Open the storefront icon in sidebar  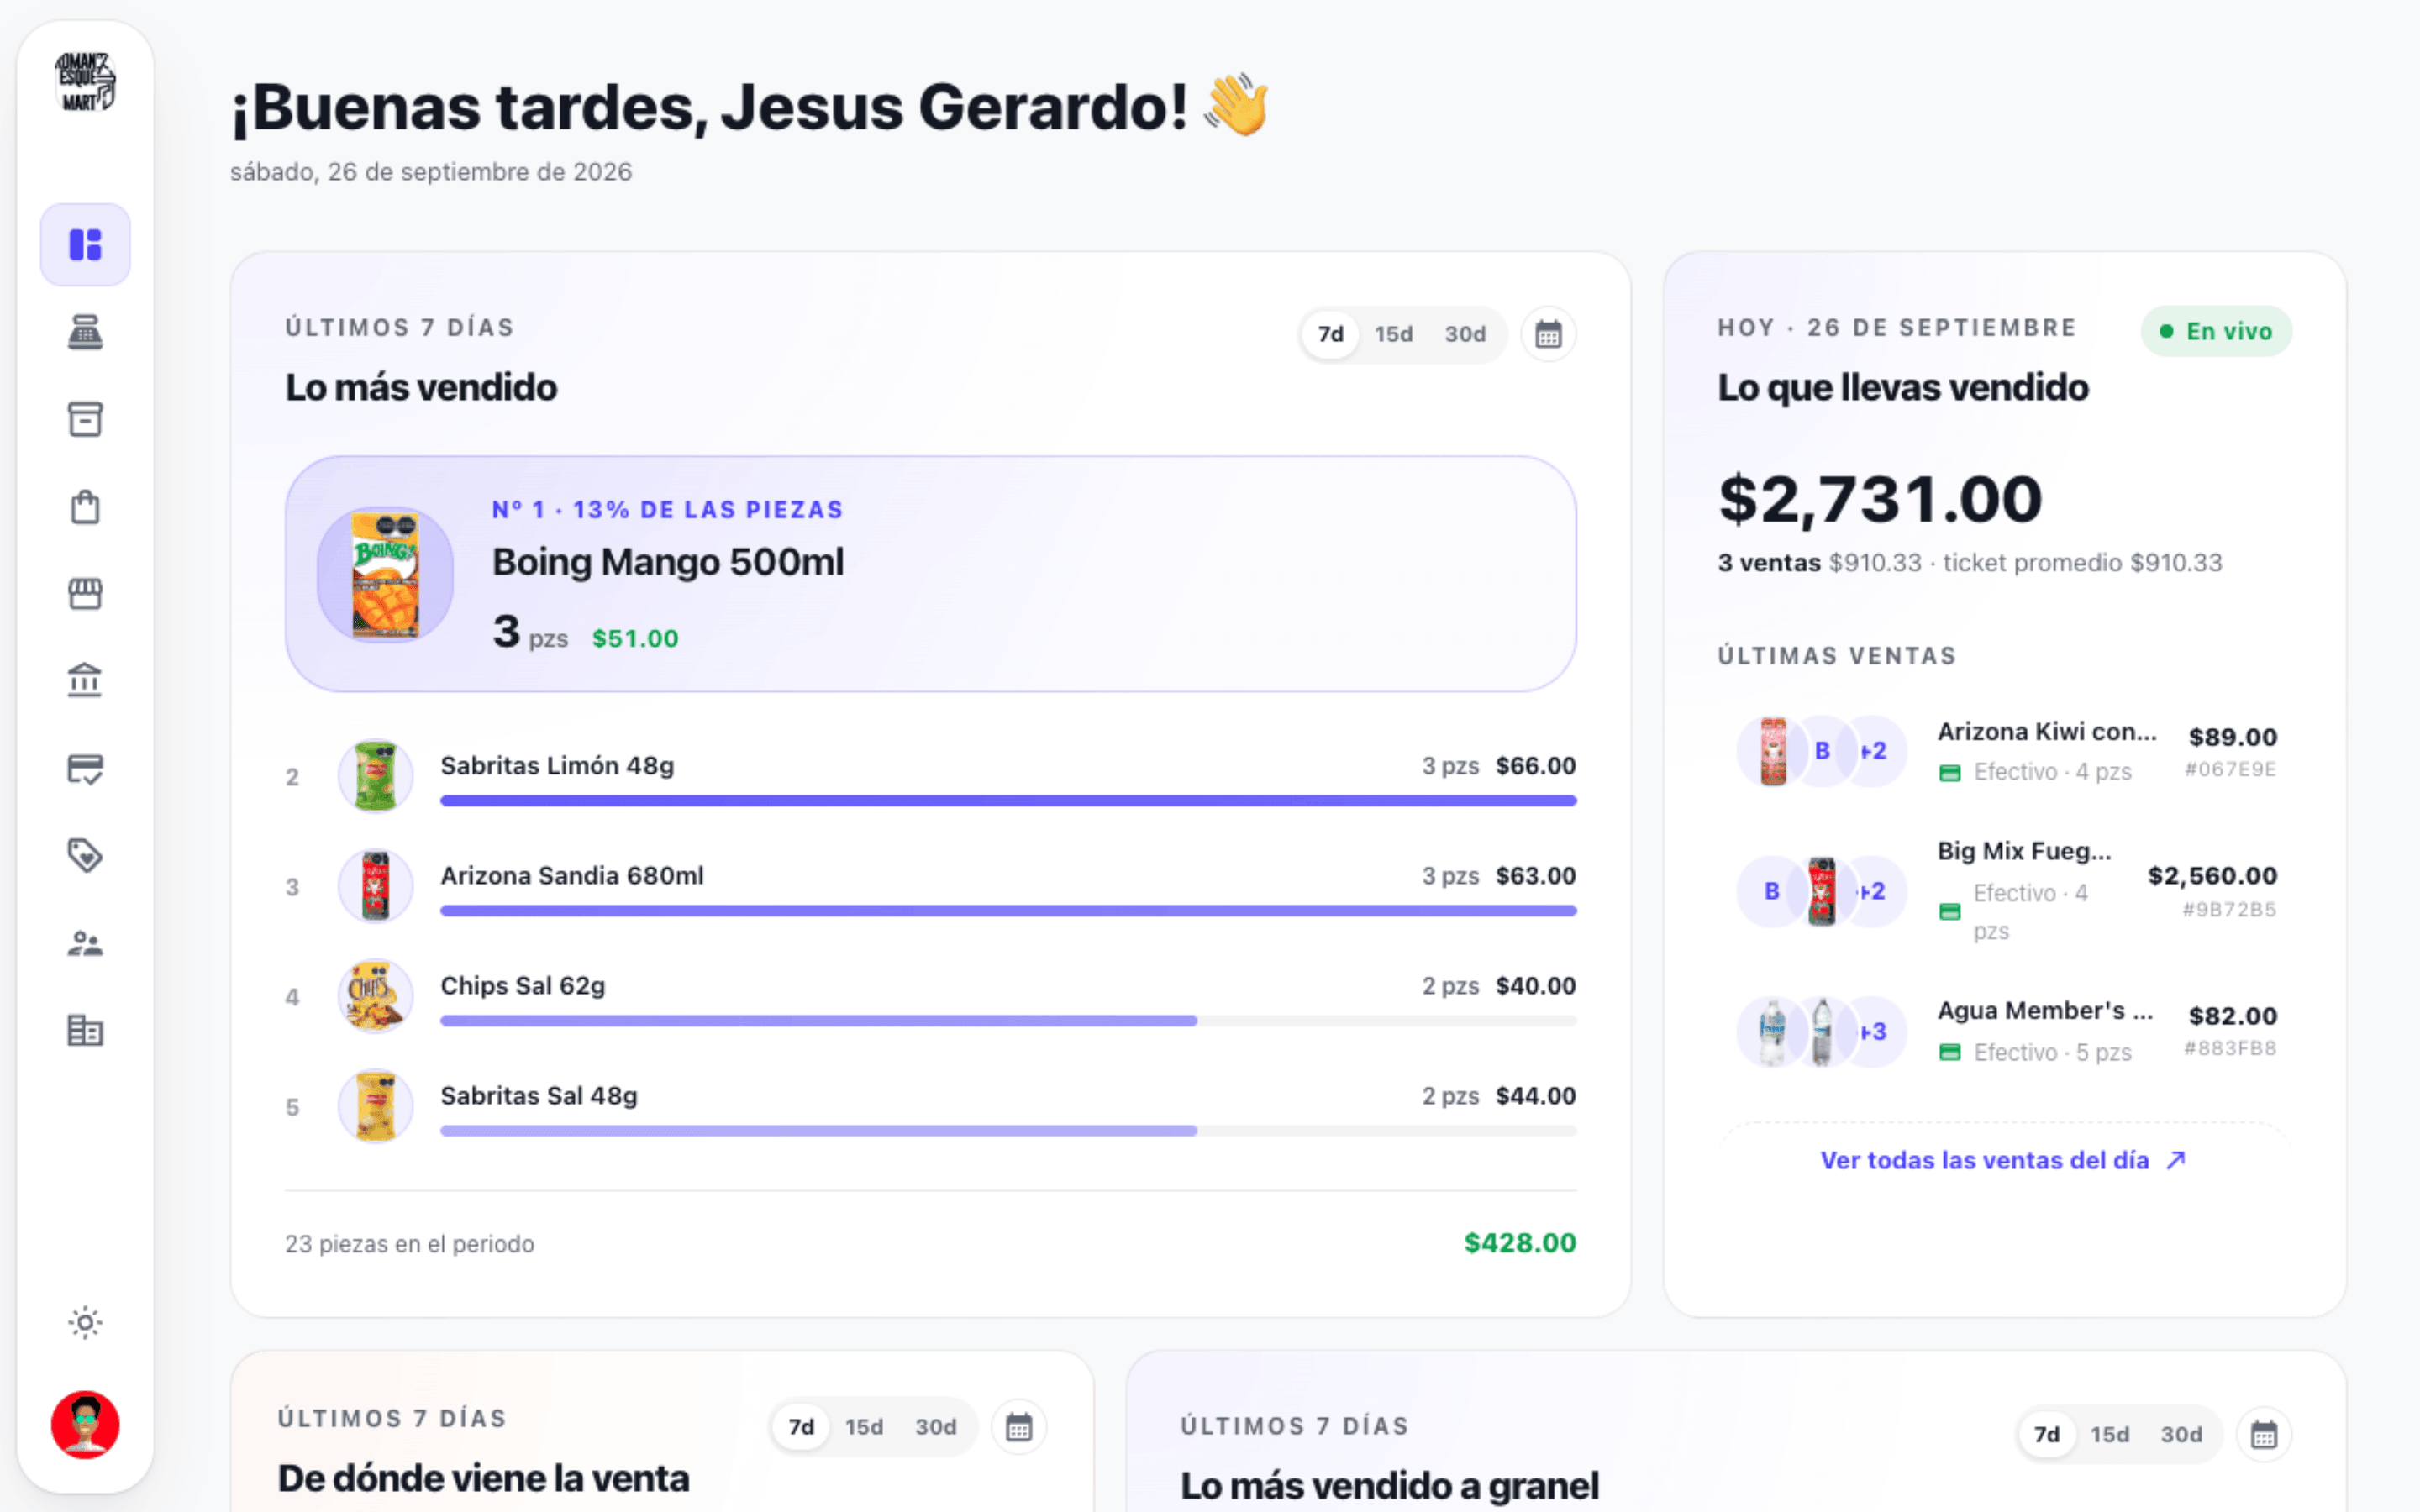coord(85,594)
